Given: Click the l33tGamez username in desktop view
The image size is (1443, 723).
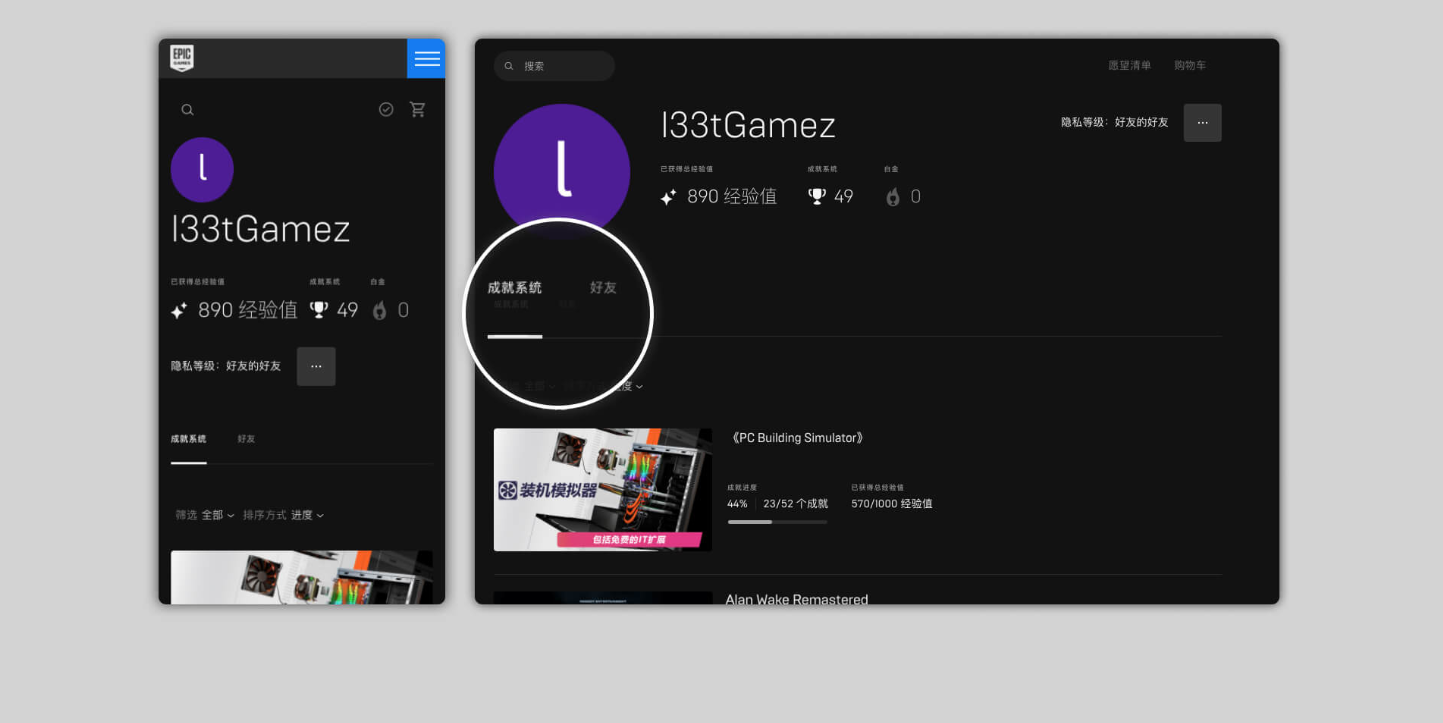Looking at the screenshot, I should tap(748, 125).
